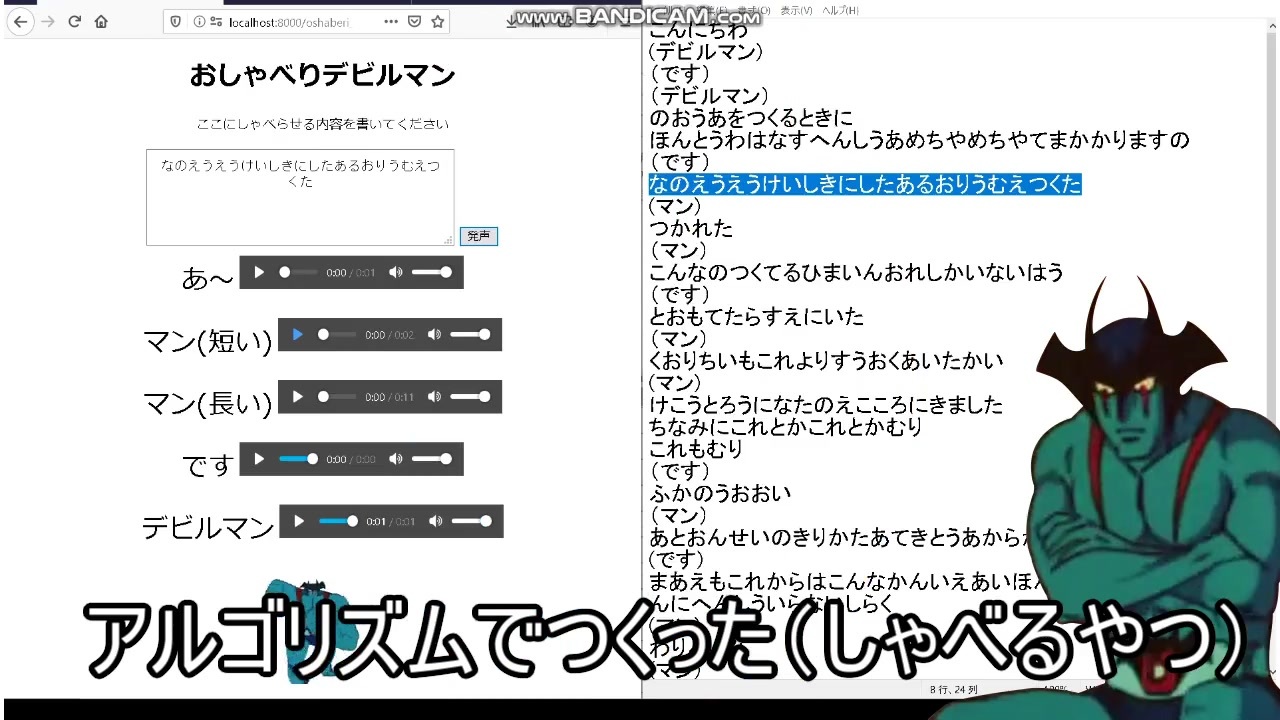Click the line ちなみにこれとかこれとかむり in Notepad

[x=786, y=426]
